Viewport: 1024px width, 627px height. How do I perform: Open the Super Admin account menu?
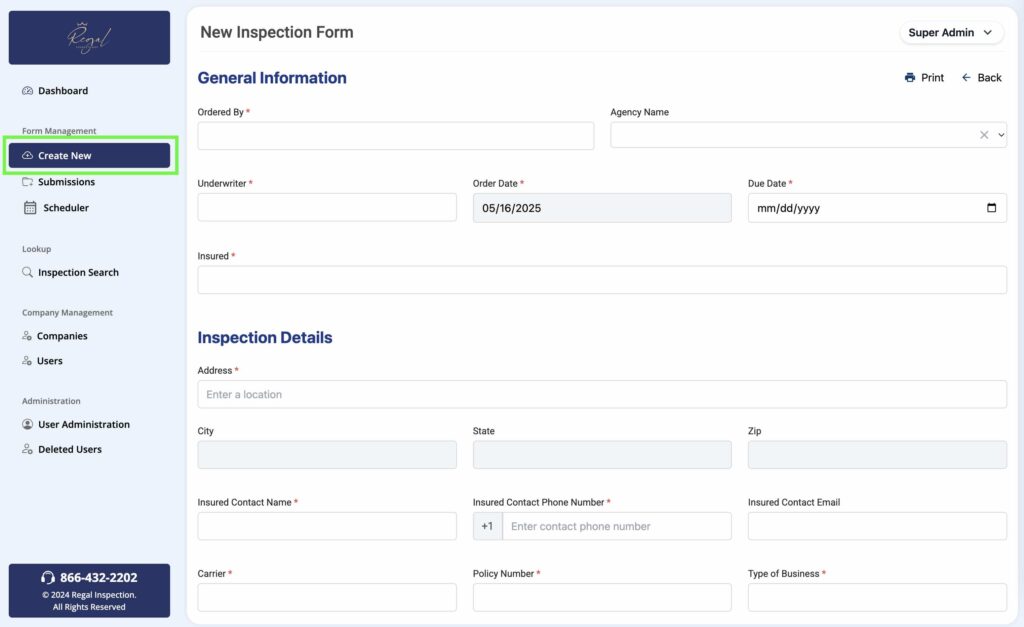tap(951, 33)
